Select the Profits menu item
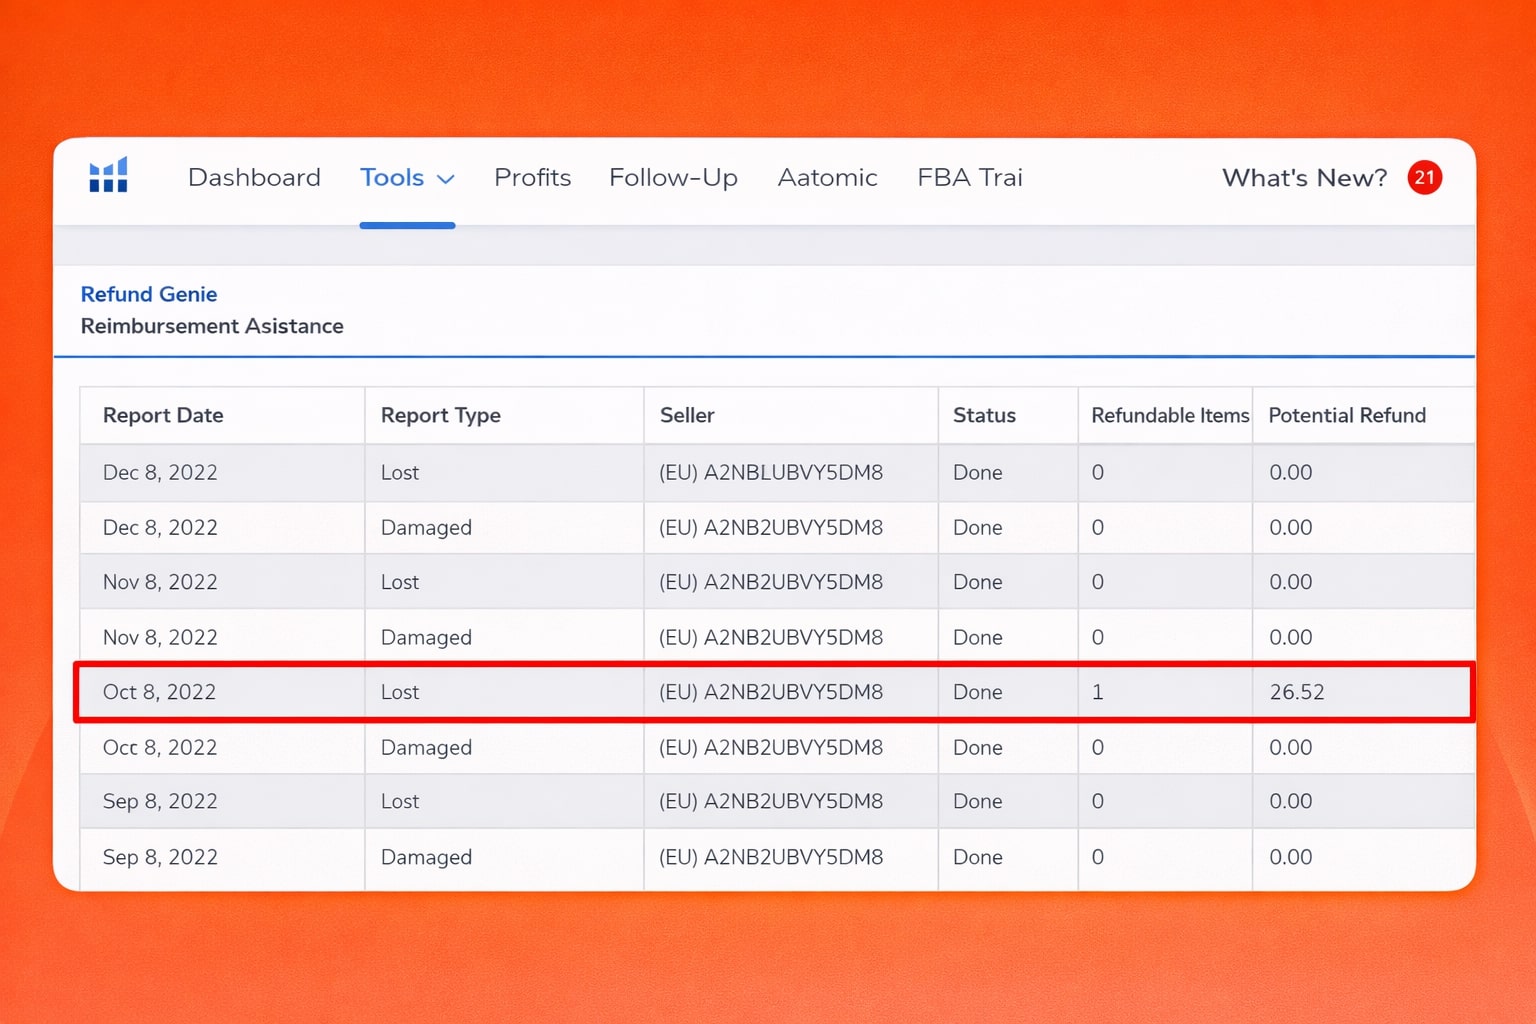This screenshot has height=1024, width=1536. (532, 177)
